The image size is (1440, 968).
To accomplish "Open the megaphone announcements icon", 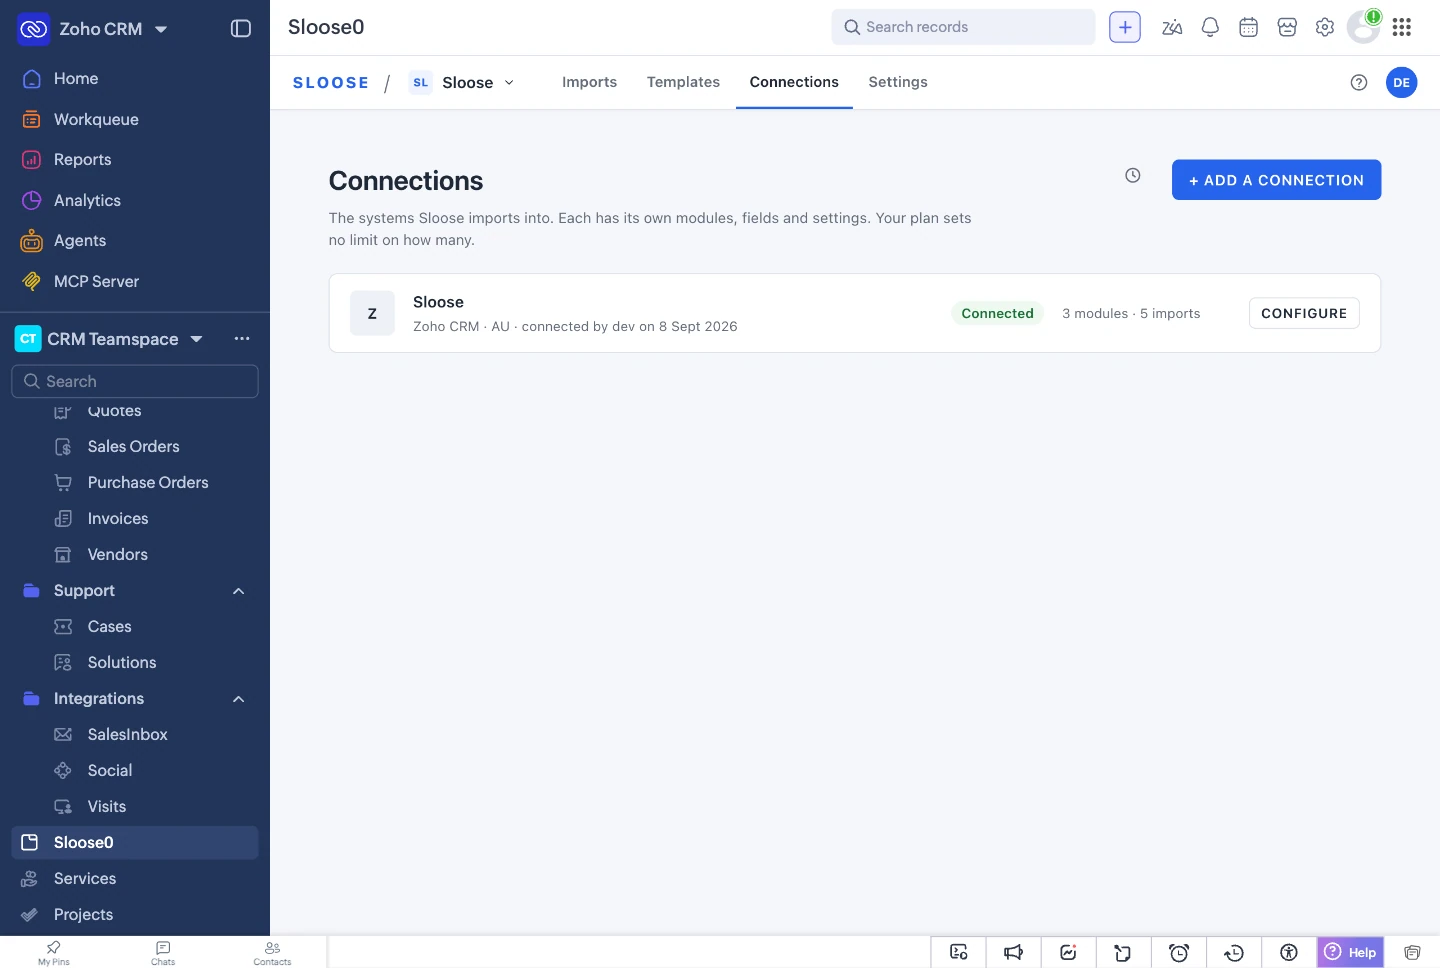I will tap(1013, 952).
